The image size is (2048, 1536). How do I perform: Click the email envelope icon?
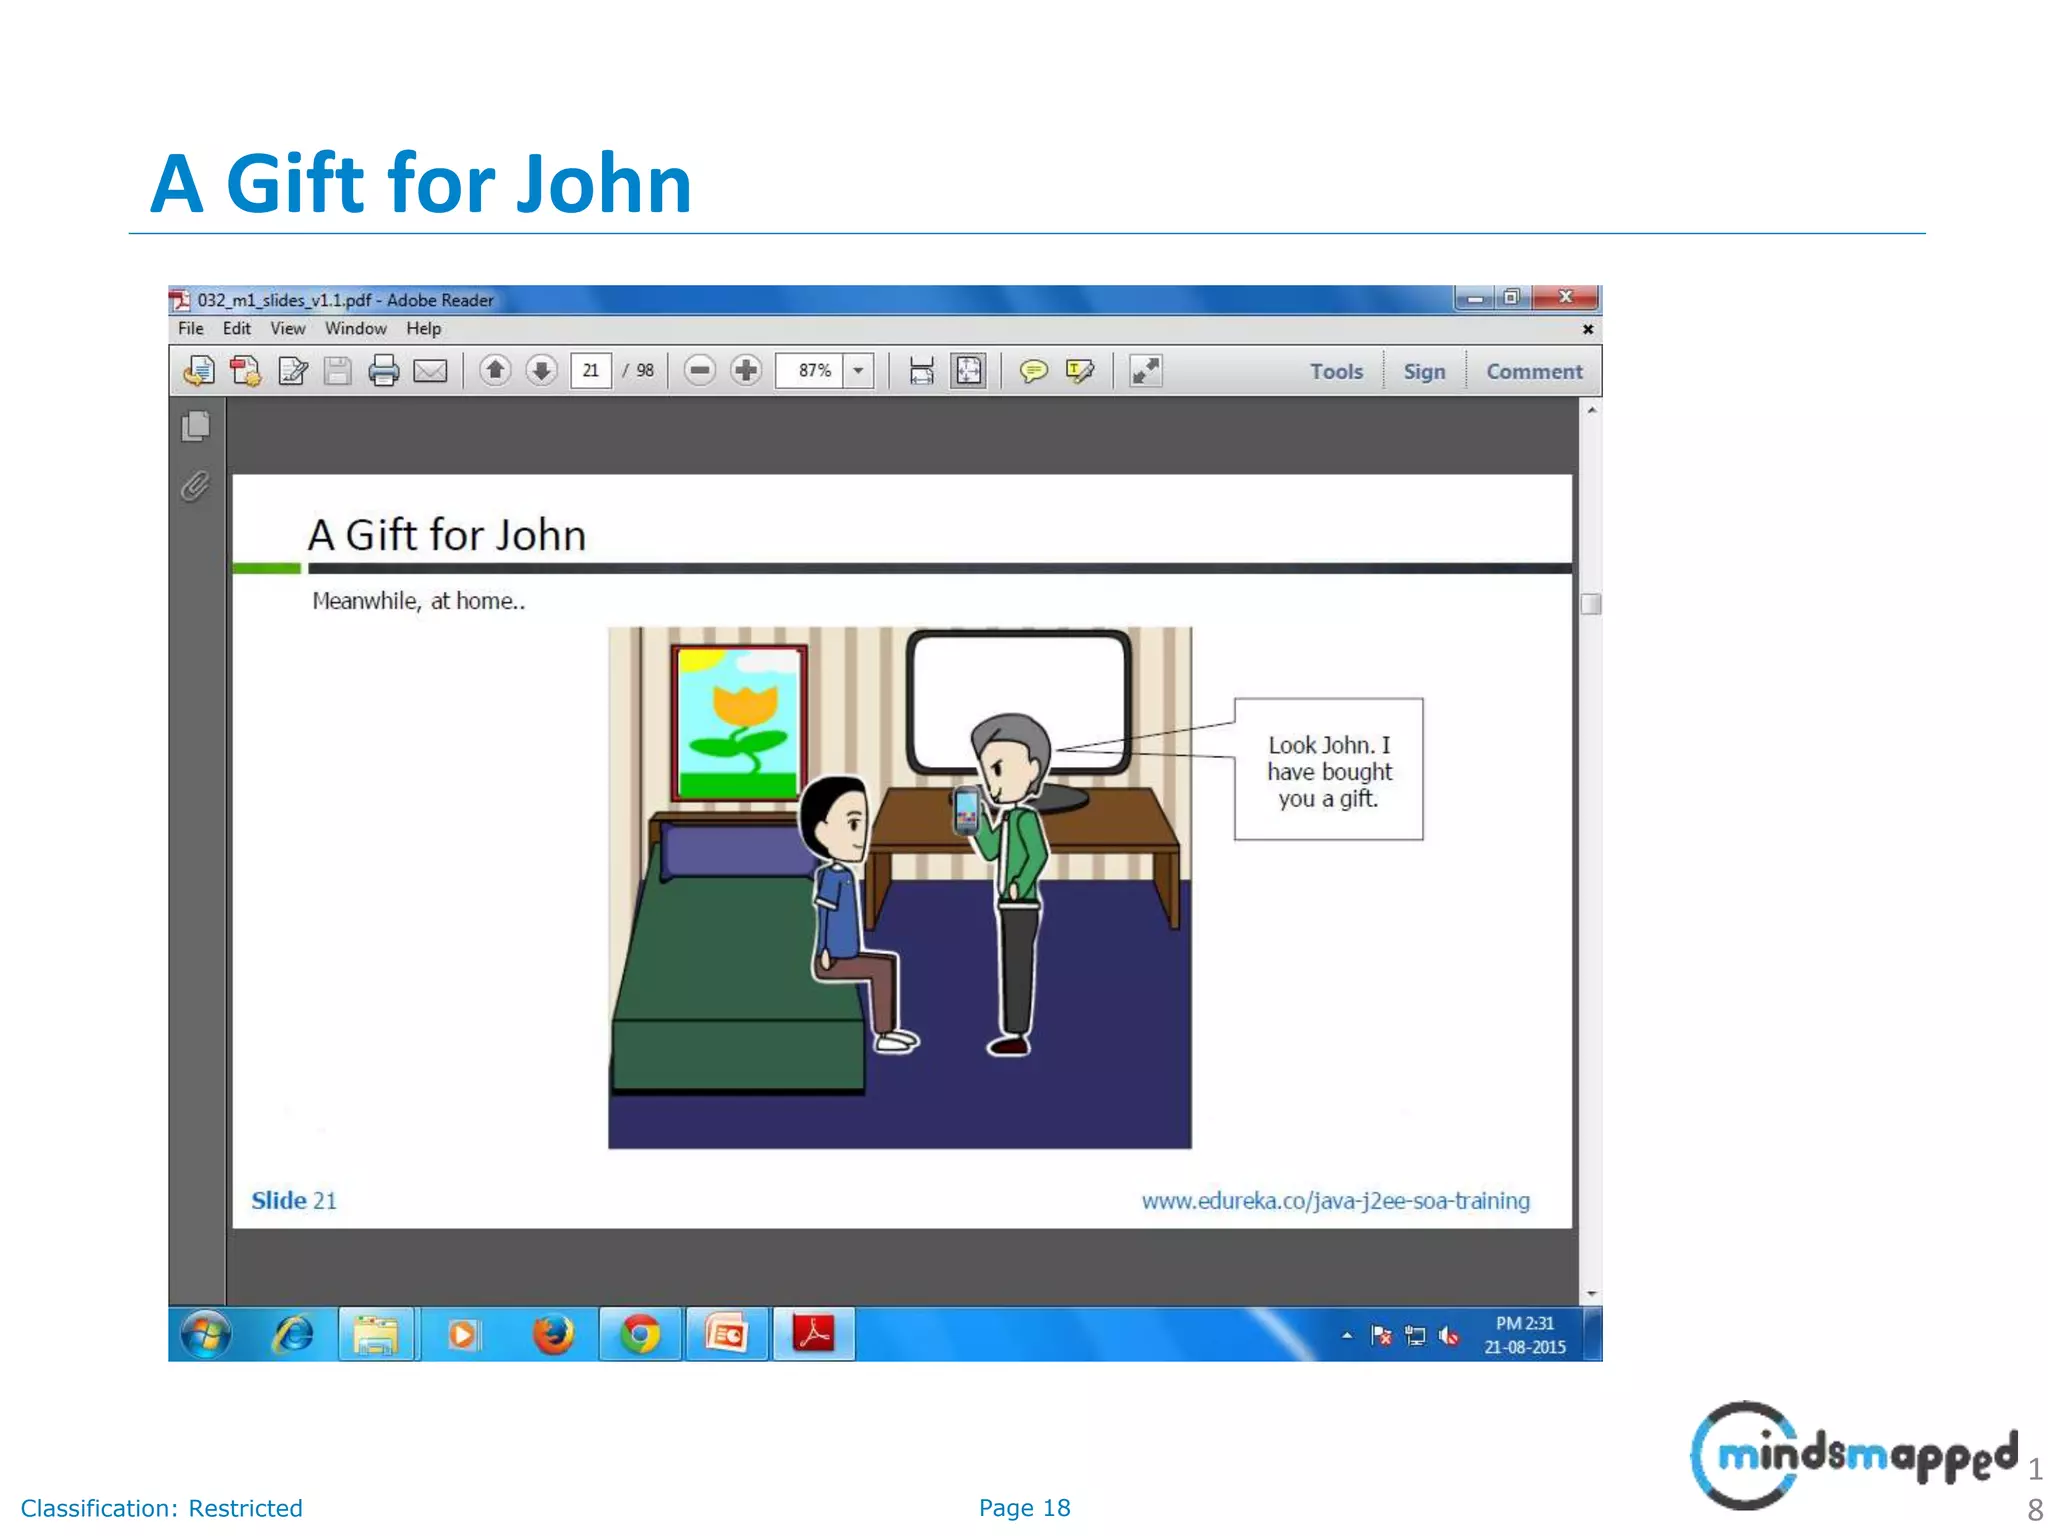click(x=430, y=371)
